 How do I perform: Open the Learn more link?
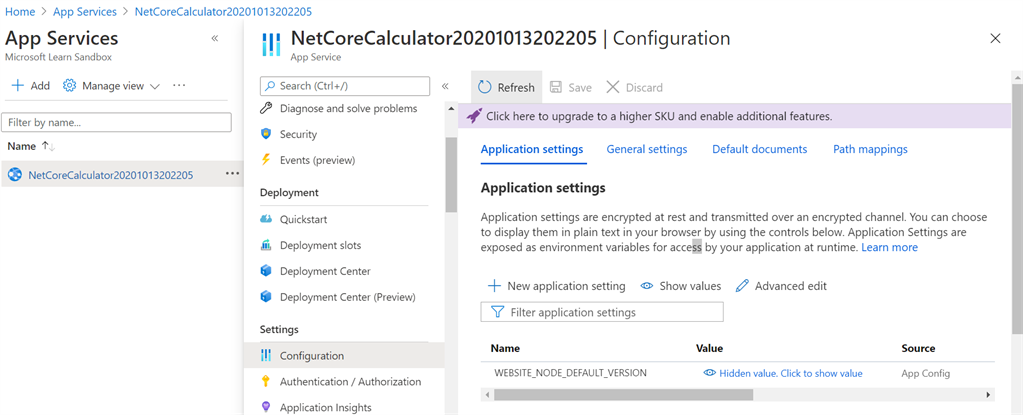(x=889, y=248)
